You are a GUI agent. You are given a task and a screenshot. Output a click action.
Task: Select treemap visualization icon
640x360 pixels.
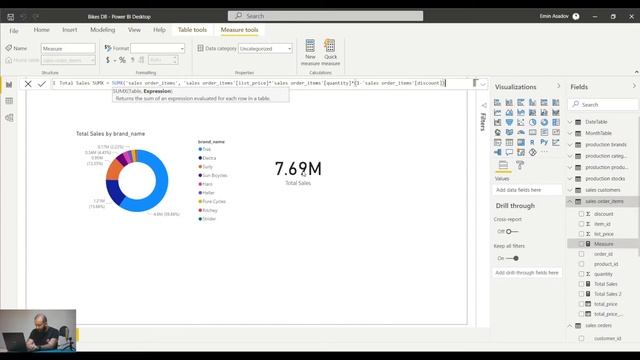point(556,122)
